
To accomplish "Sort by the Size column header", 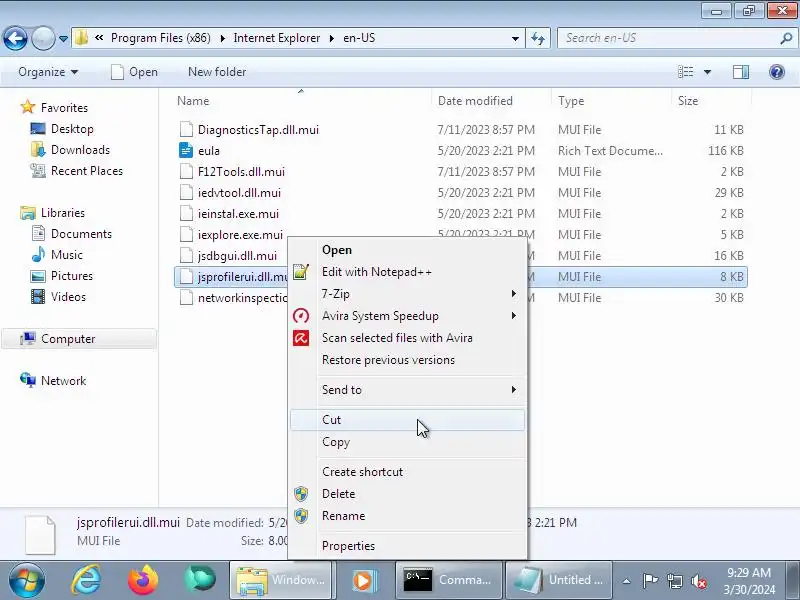I will (712, 101).
